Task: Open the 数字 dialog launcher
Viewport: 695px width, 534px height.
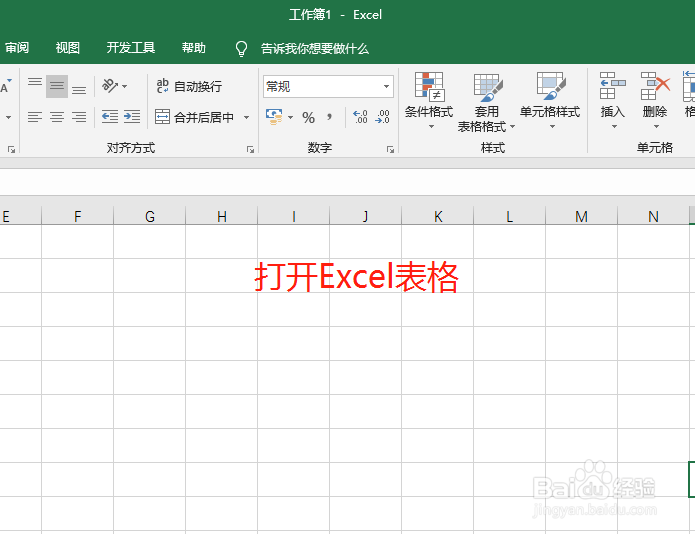Action: 390,150
